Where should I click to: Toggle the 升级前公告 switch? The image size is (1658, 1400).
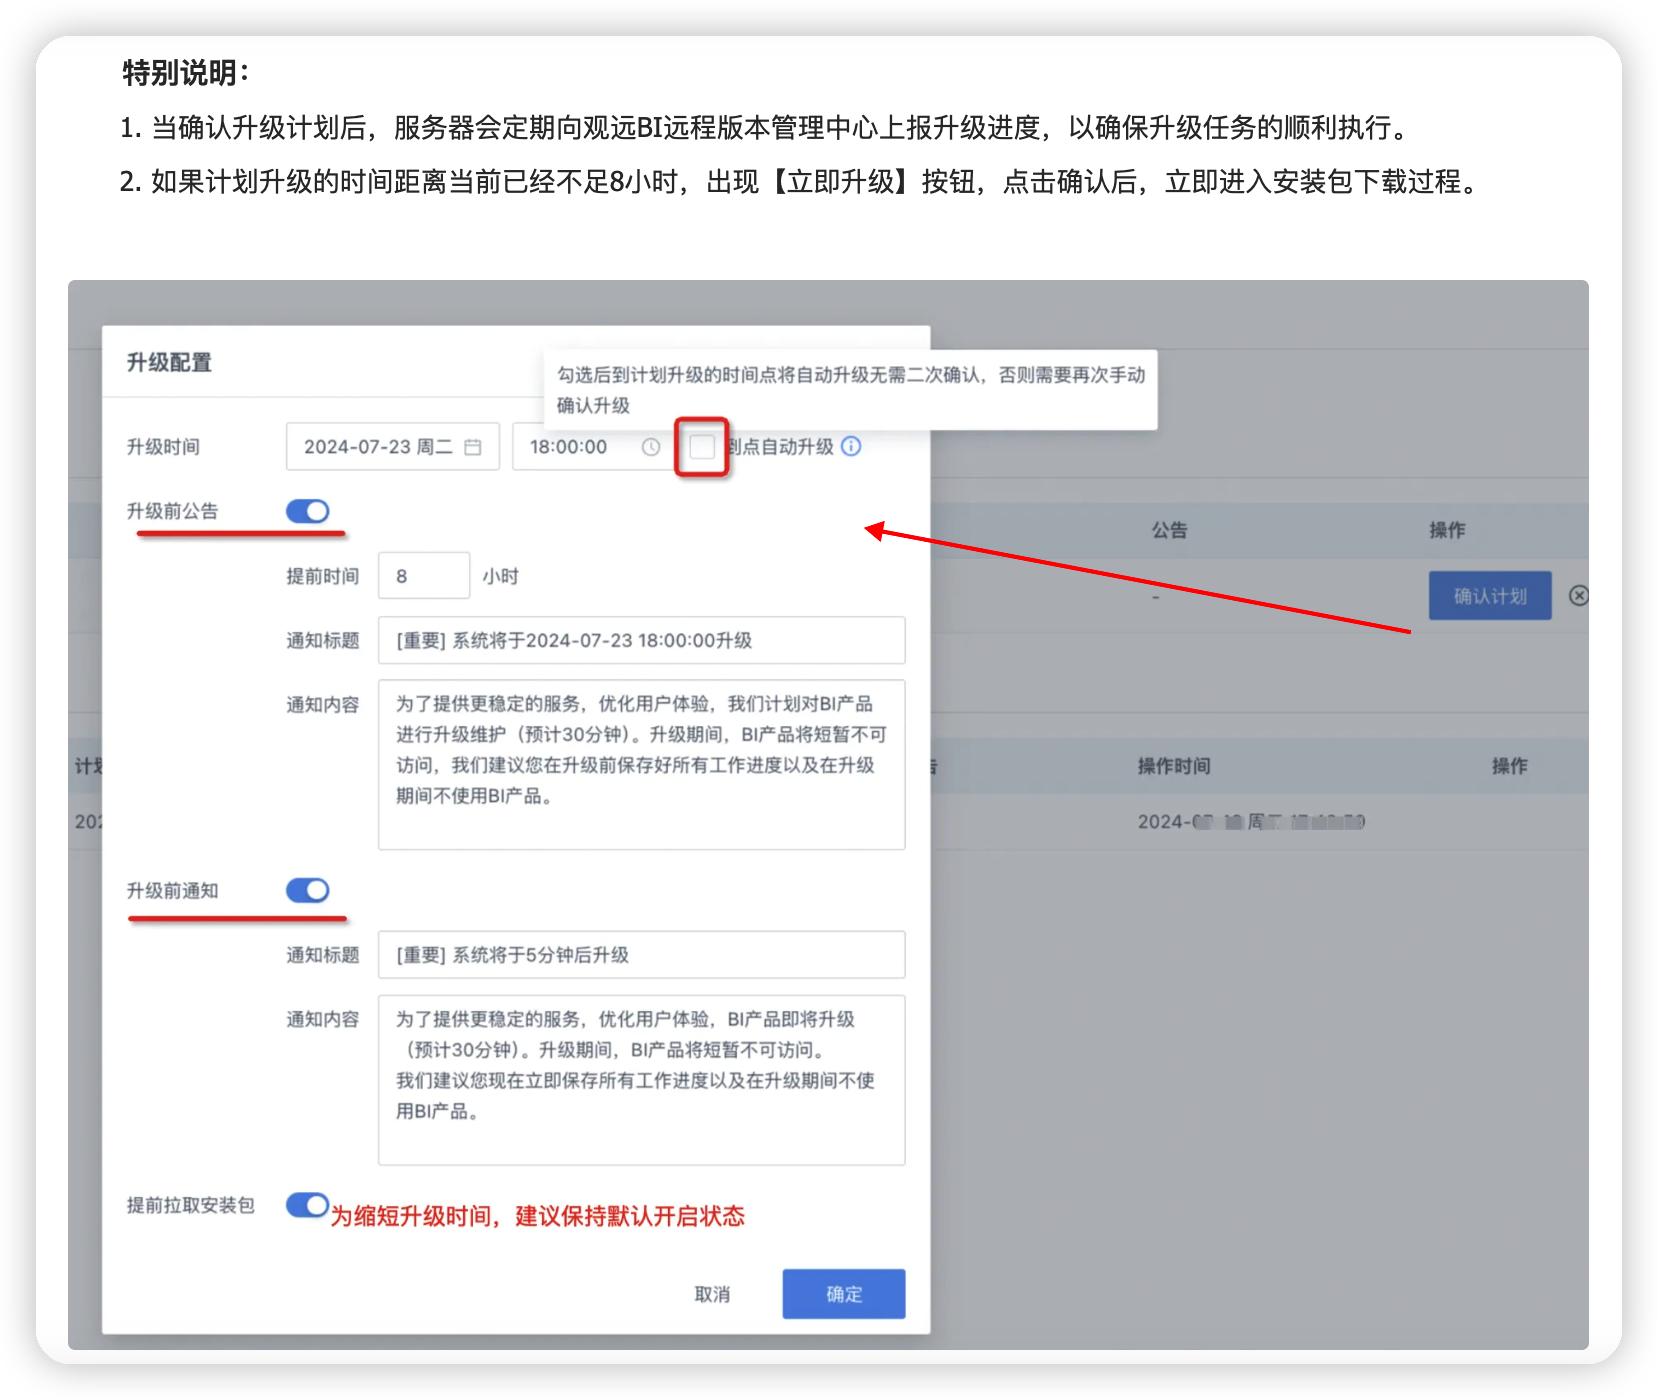308,511
